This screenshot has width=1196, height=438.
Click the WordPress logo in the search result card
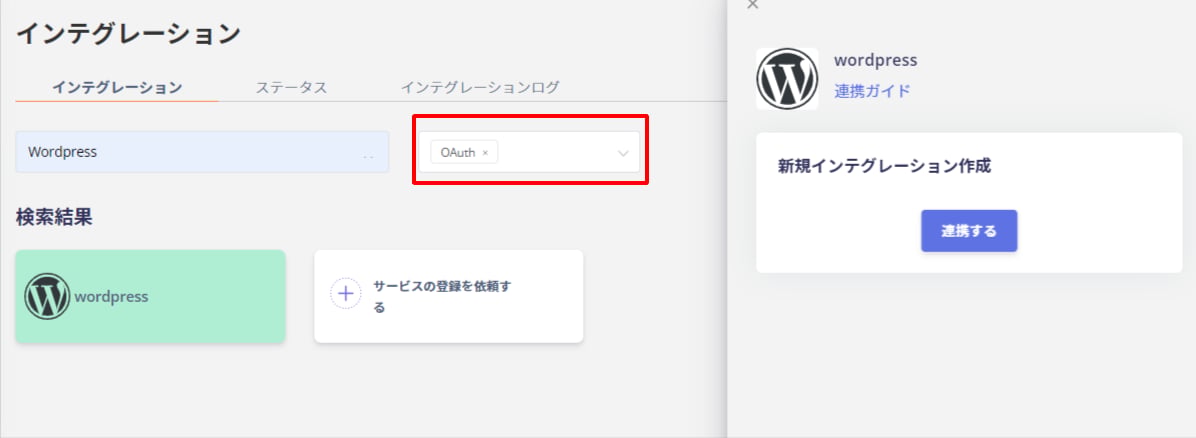47,296
